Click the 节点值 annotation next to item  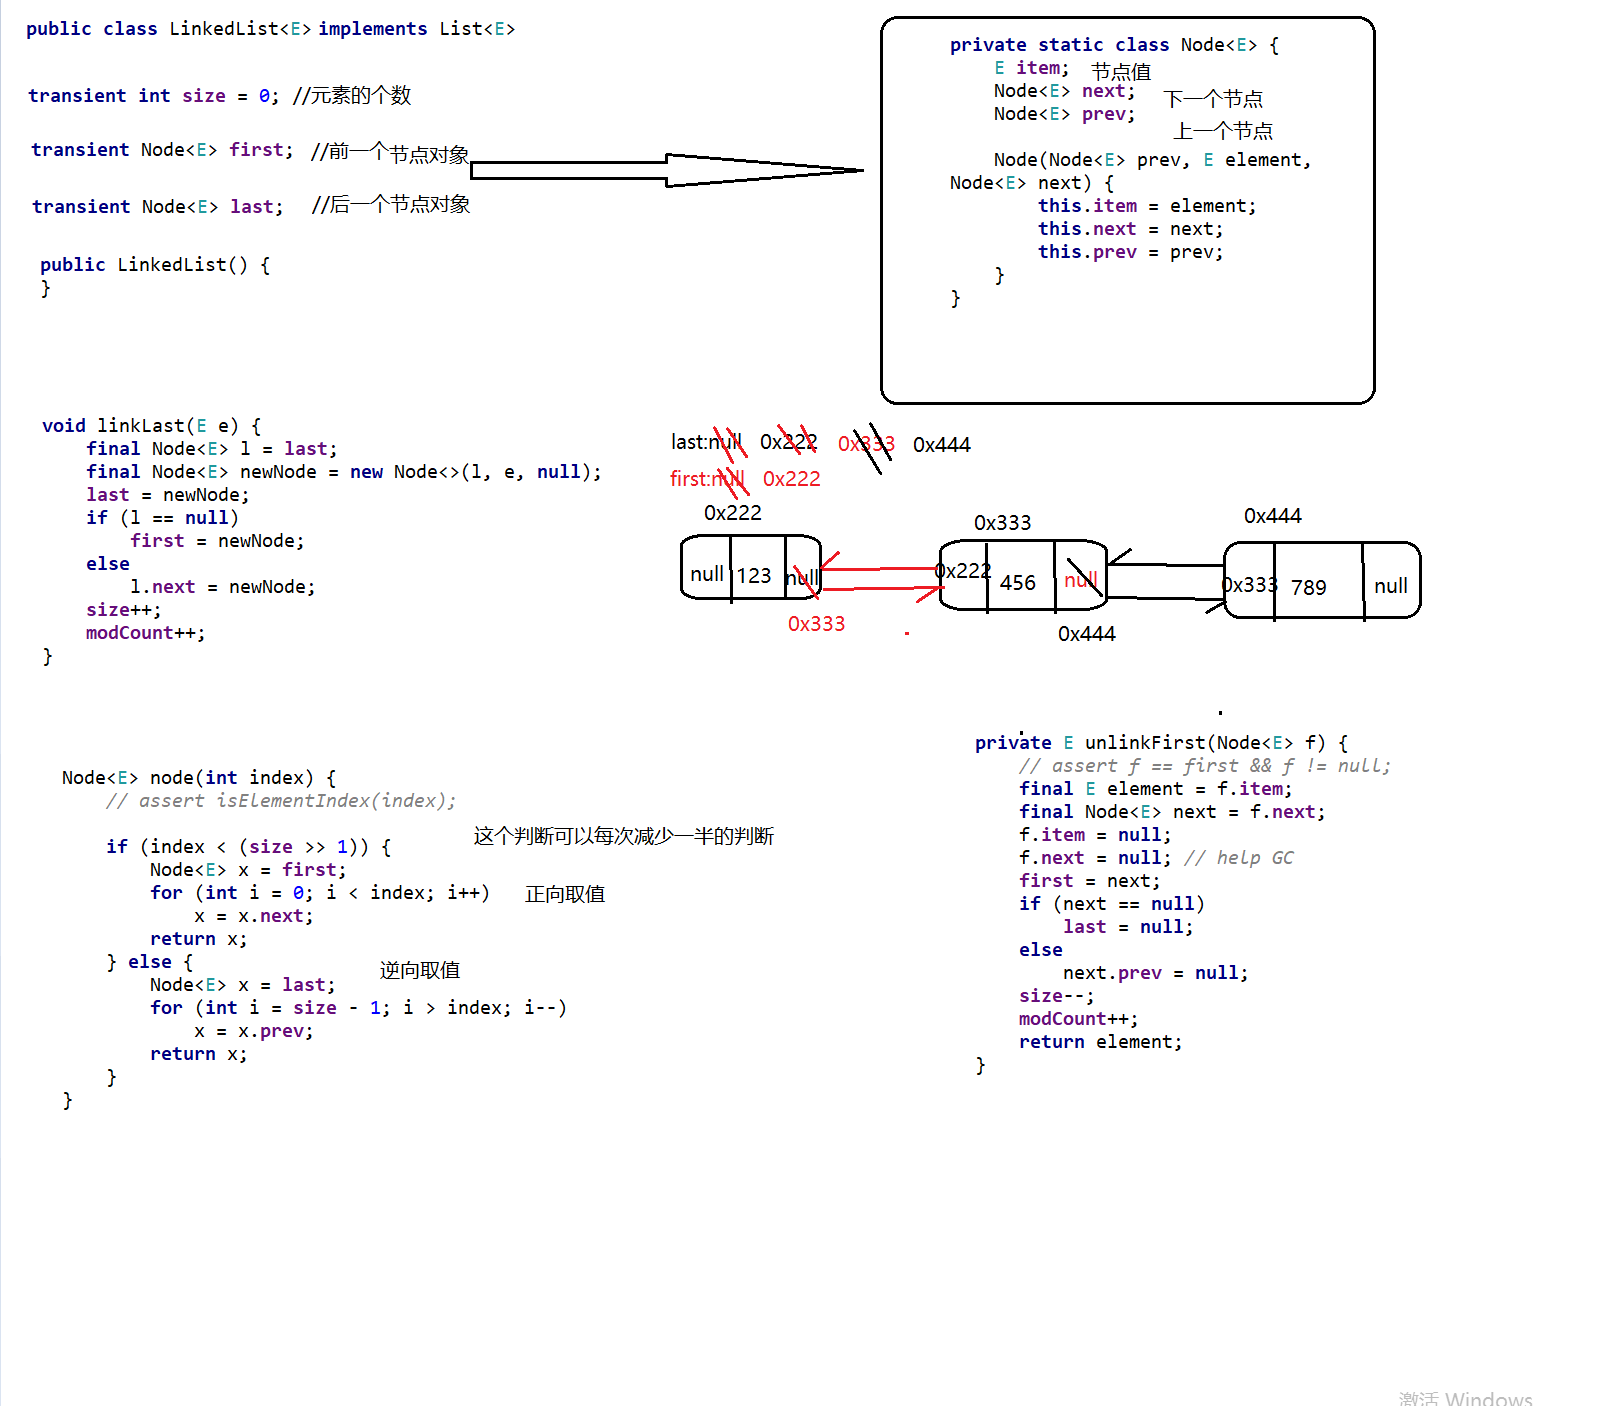pos(1121,71)
